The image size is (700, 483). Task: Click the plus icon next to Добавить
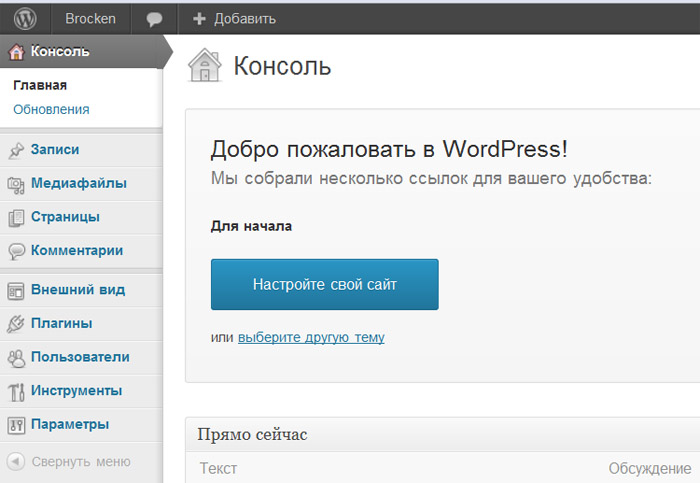[199, 19]
